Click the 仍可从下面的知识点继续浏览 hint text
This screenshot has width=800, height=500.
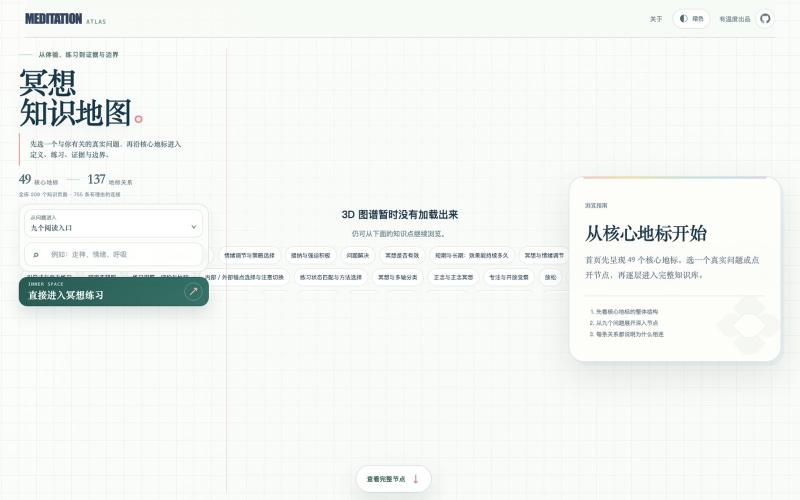coord(399,234)
